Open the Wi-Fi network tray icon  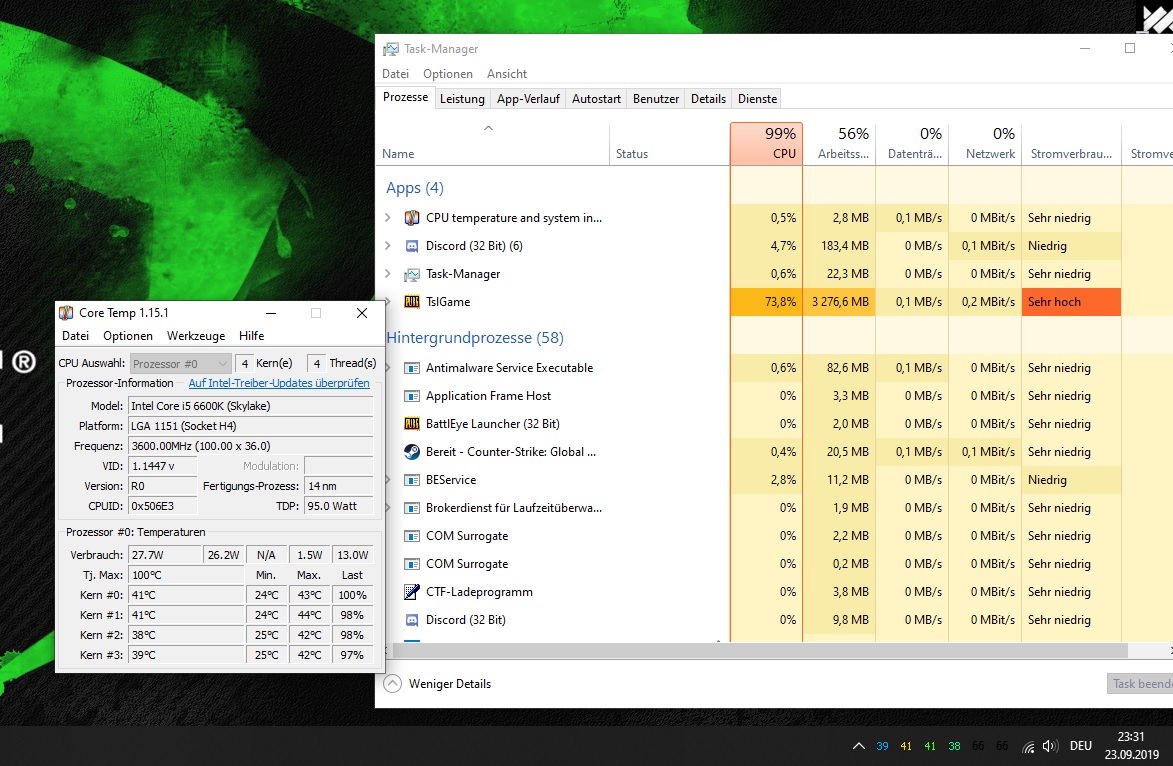1029,746
